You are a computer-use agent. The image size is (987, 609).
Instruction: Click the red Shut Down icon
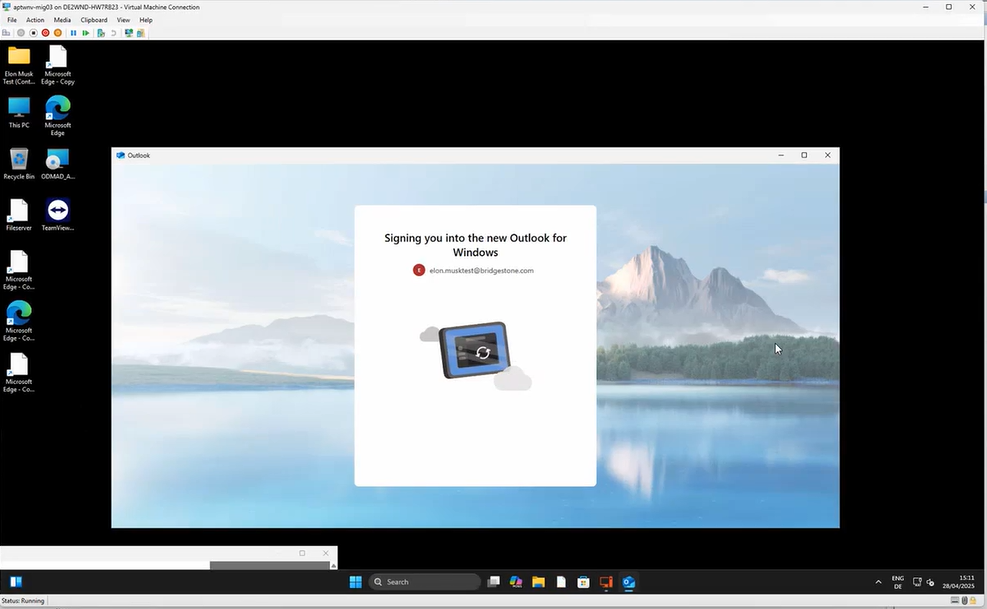coord(45,33)
